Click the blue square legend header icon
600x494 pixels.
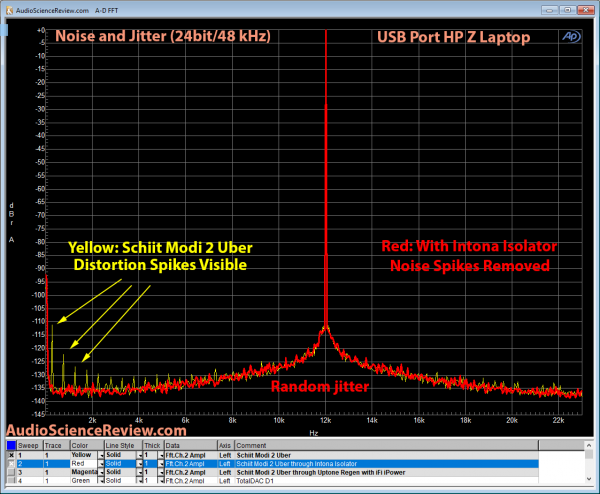coord(11,445)
